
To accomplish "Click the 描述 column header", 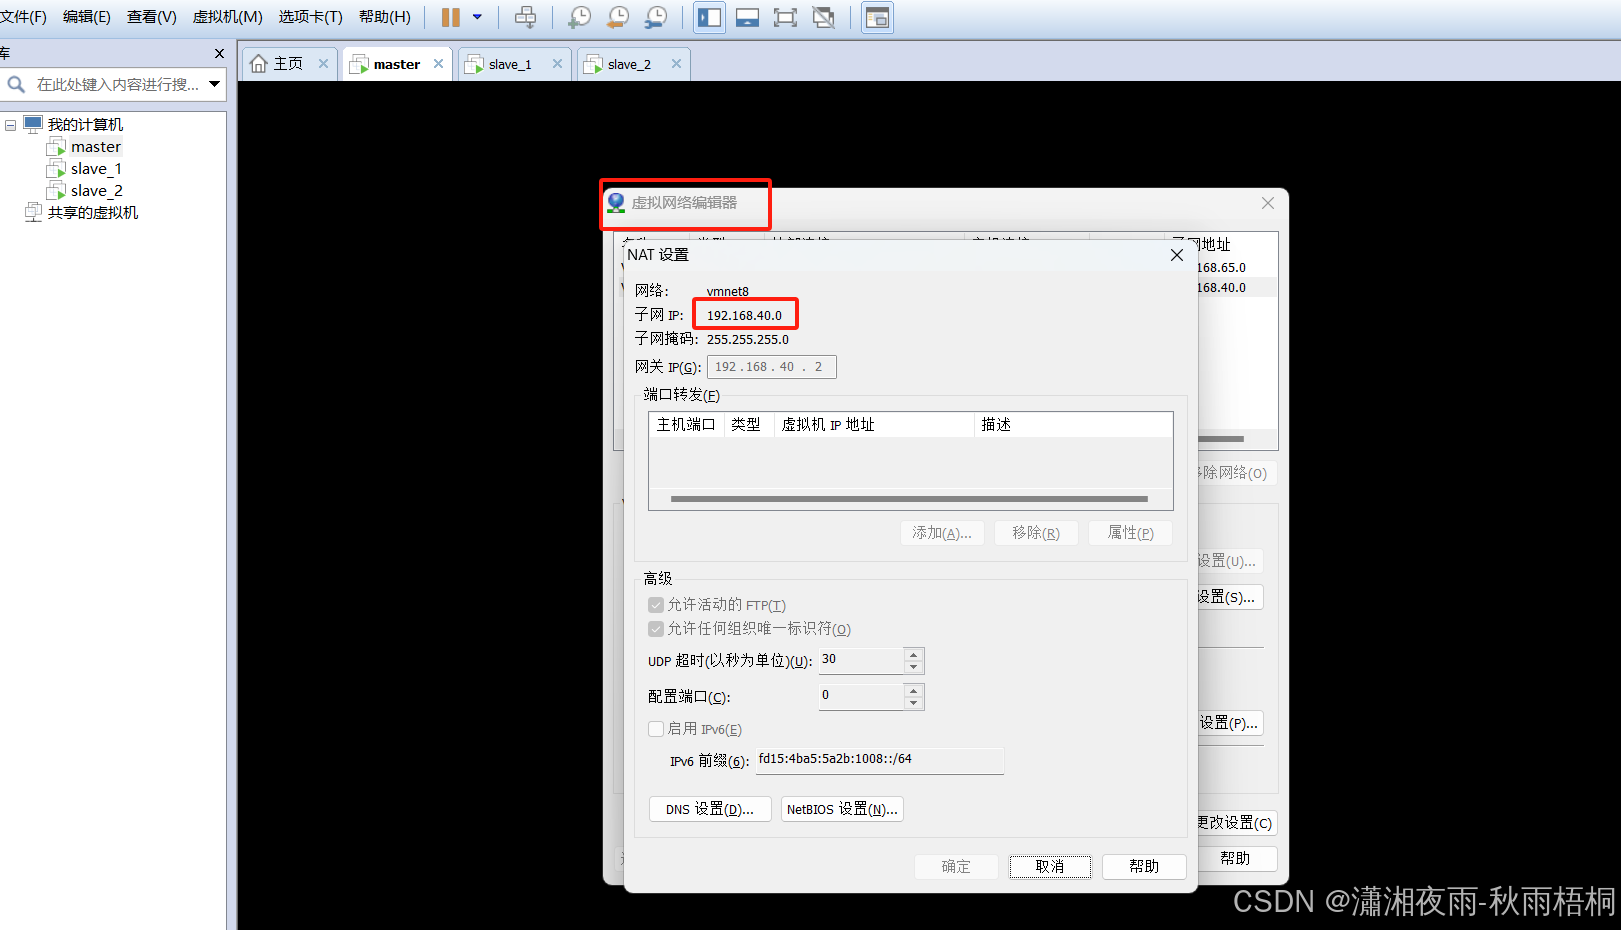I will click(x=1073, y=424).
